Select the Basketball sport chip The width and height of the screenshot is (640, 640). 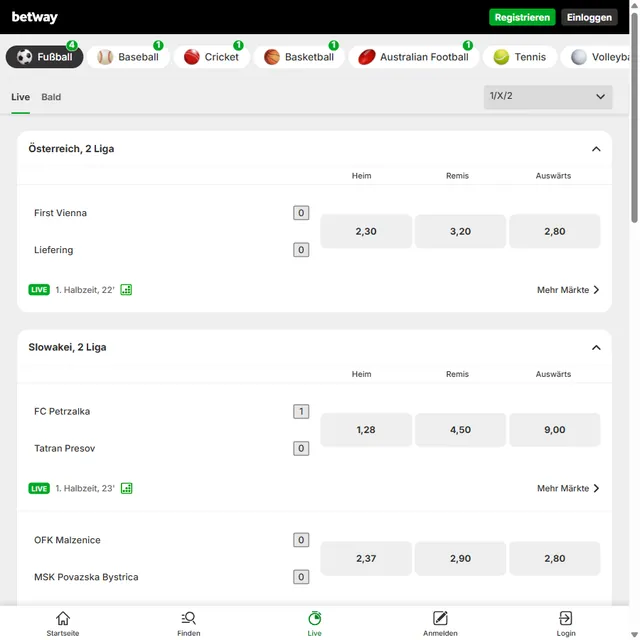[x=299, y=57]
